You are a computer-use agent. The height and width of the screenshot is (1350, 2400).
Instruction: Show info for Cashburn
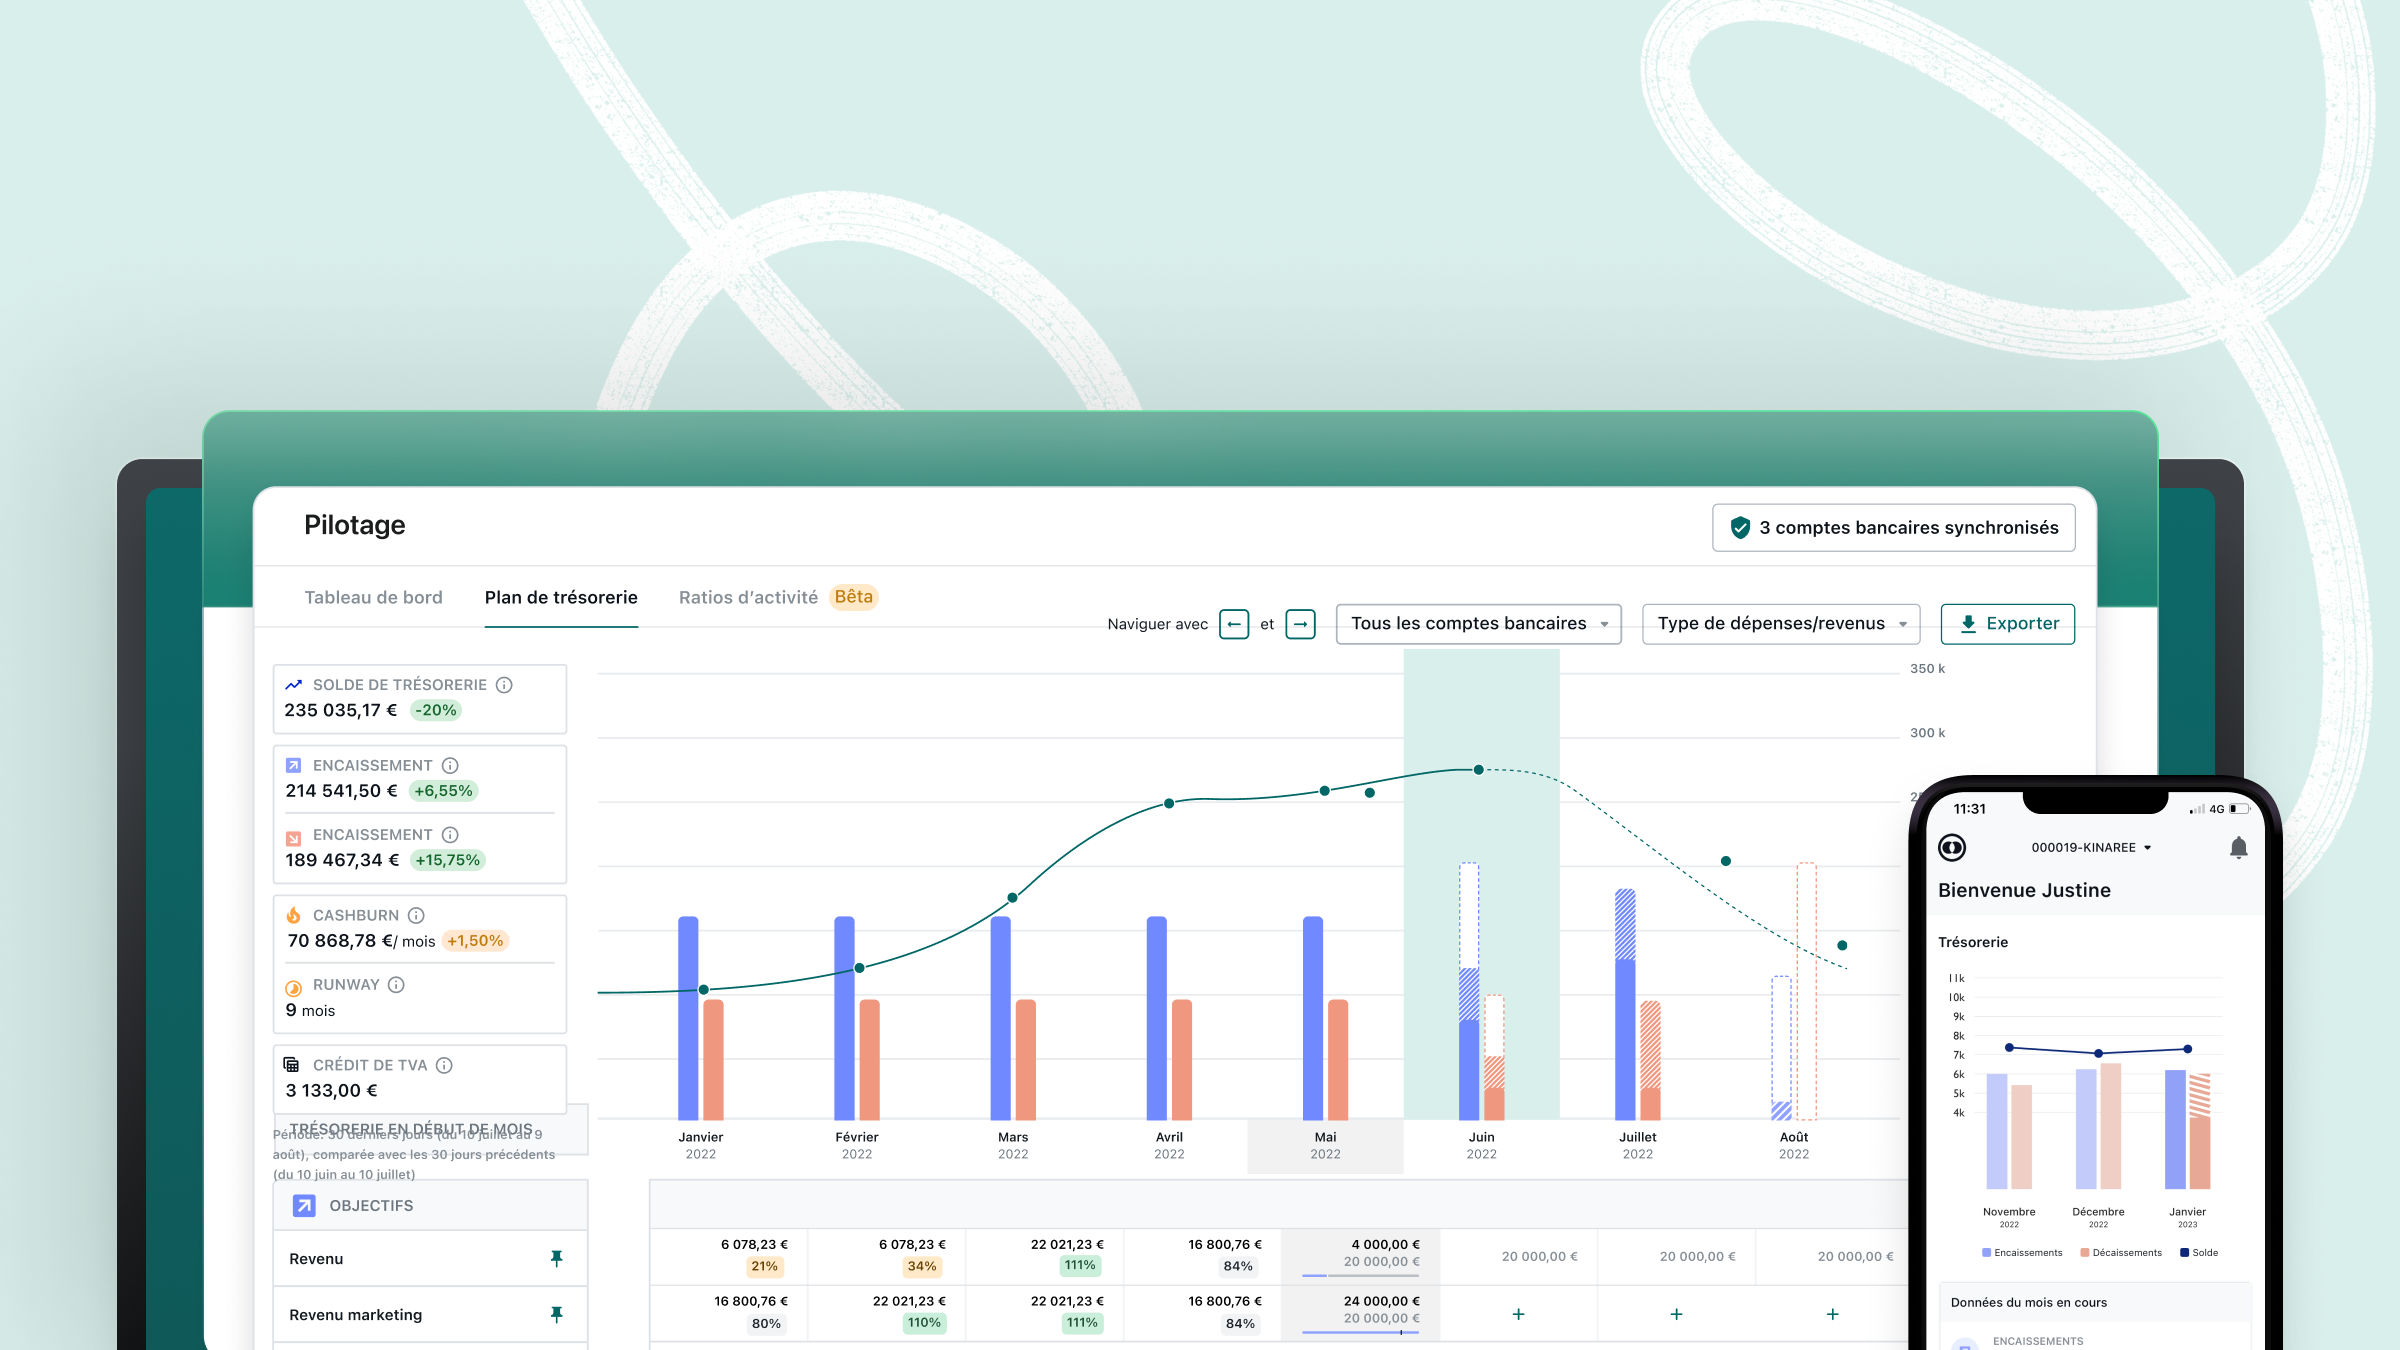coord(416,915)
